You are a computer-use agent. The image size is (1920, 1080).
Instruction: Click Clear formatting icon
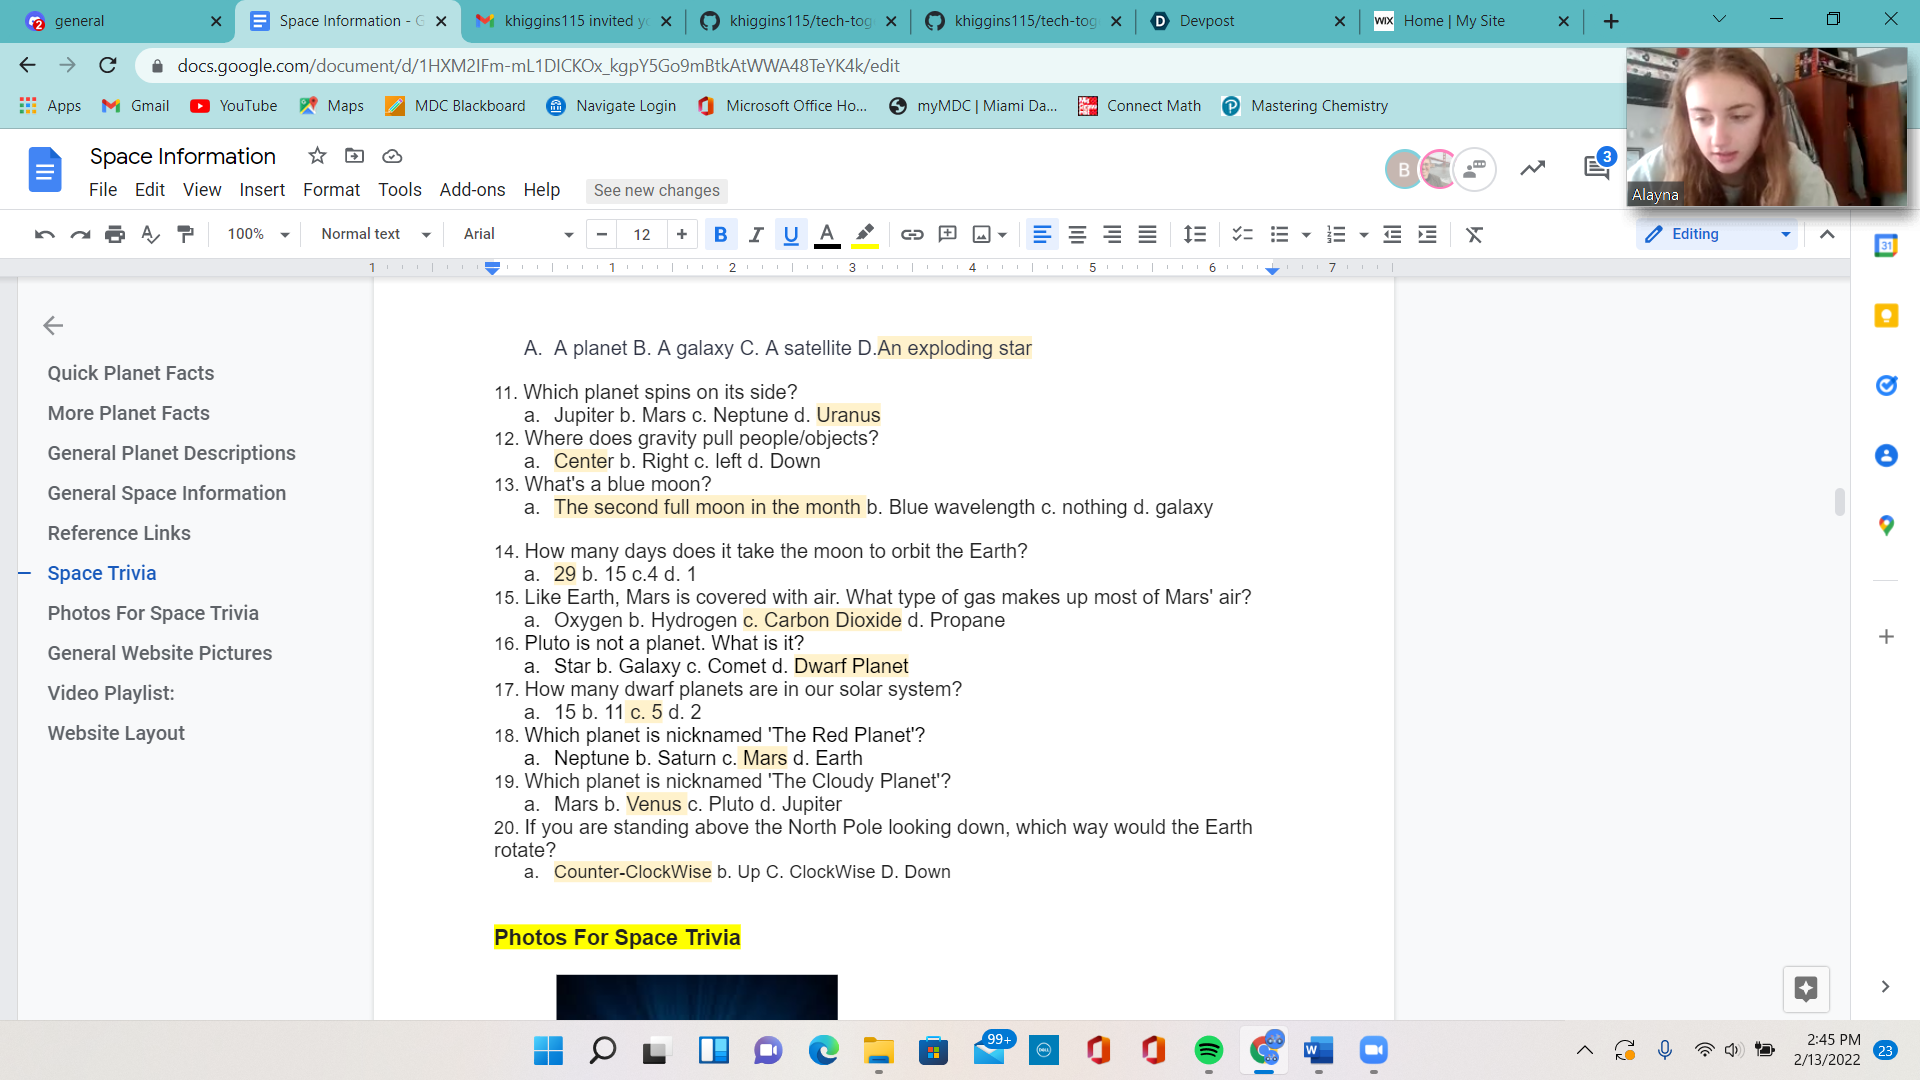(x=1474, y=234)
